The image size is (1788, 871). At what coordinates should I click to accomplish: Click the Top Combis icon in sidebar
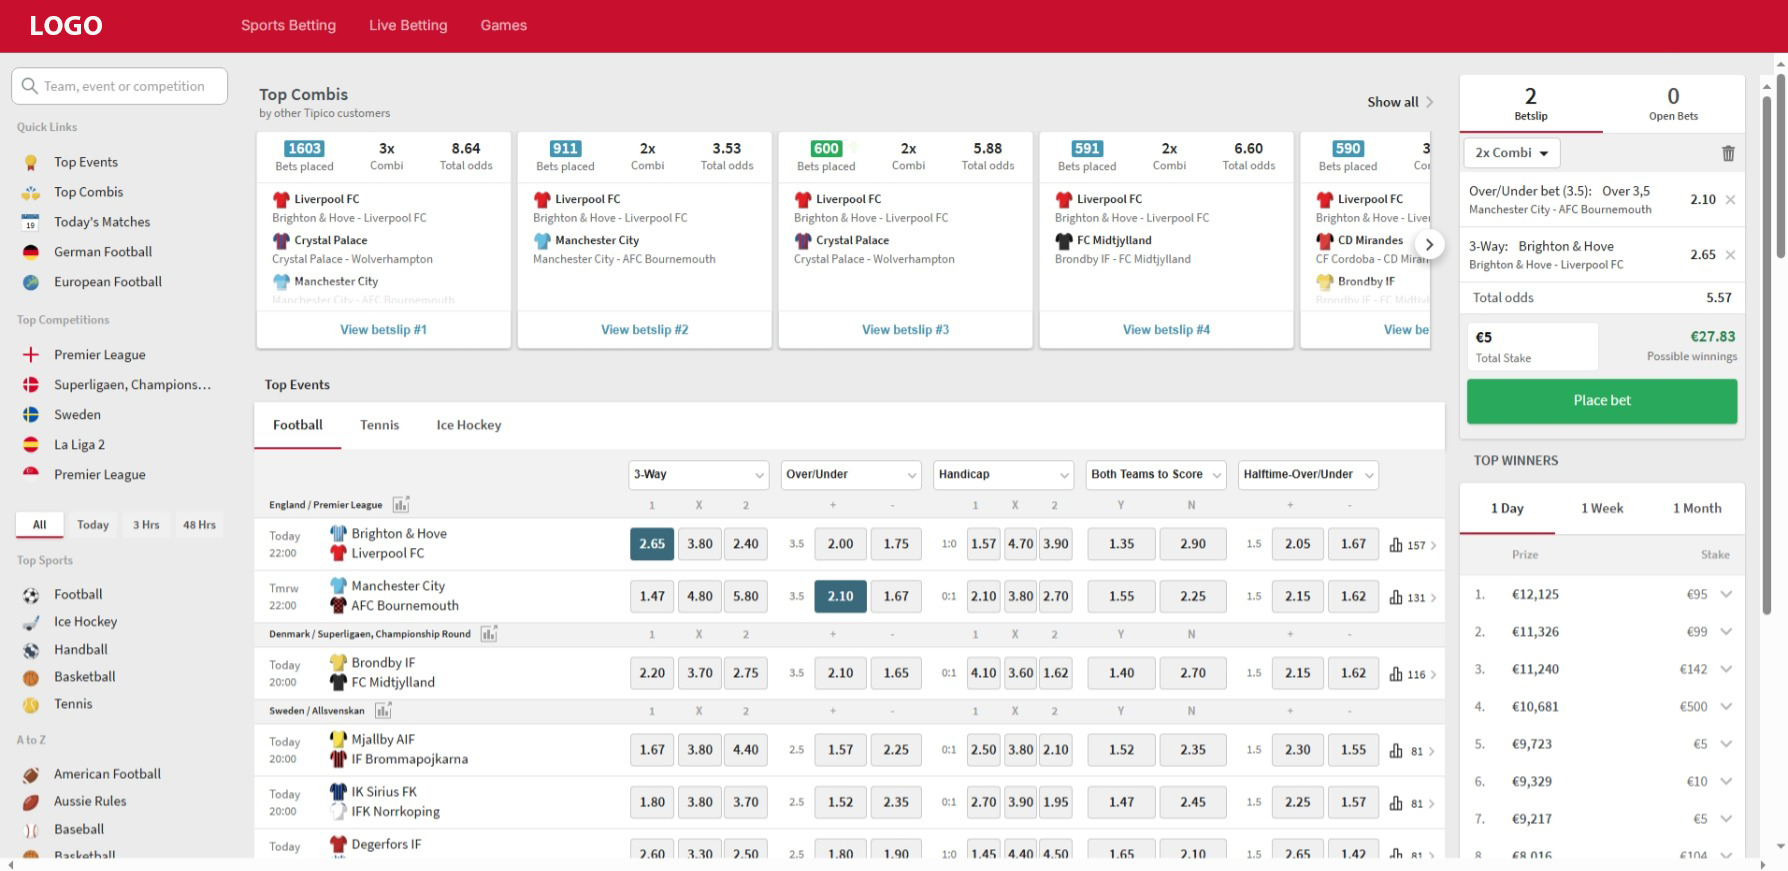click(x=31, y=192)
